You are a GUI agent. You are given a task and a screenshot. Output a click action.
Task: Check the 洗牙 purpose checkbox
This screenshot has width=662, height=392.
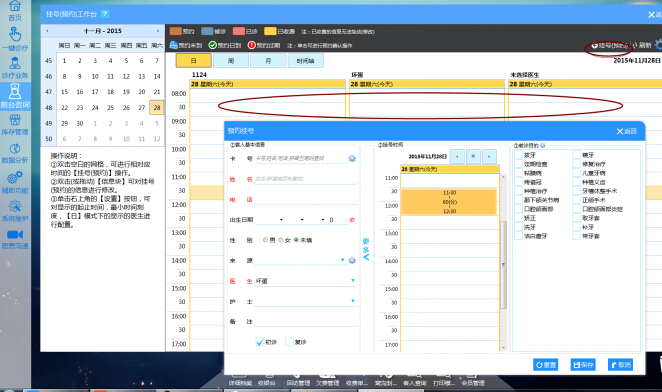coord(518,227)
